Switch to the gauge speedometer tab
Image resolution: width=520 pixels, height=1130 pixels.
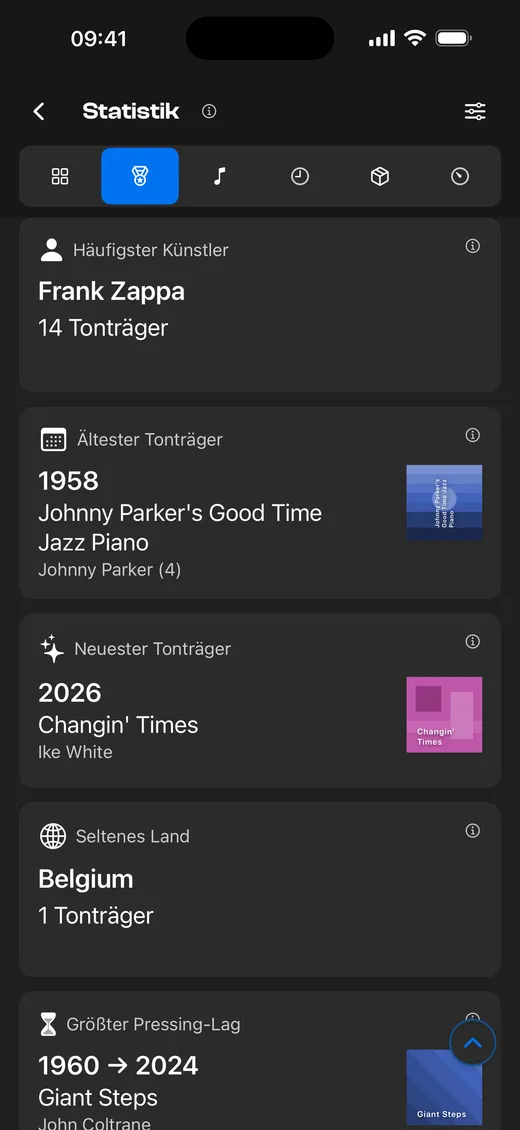coord(460,176)
